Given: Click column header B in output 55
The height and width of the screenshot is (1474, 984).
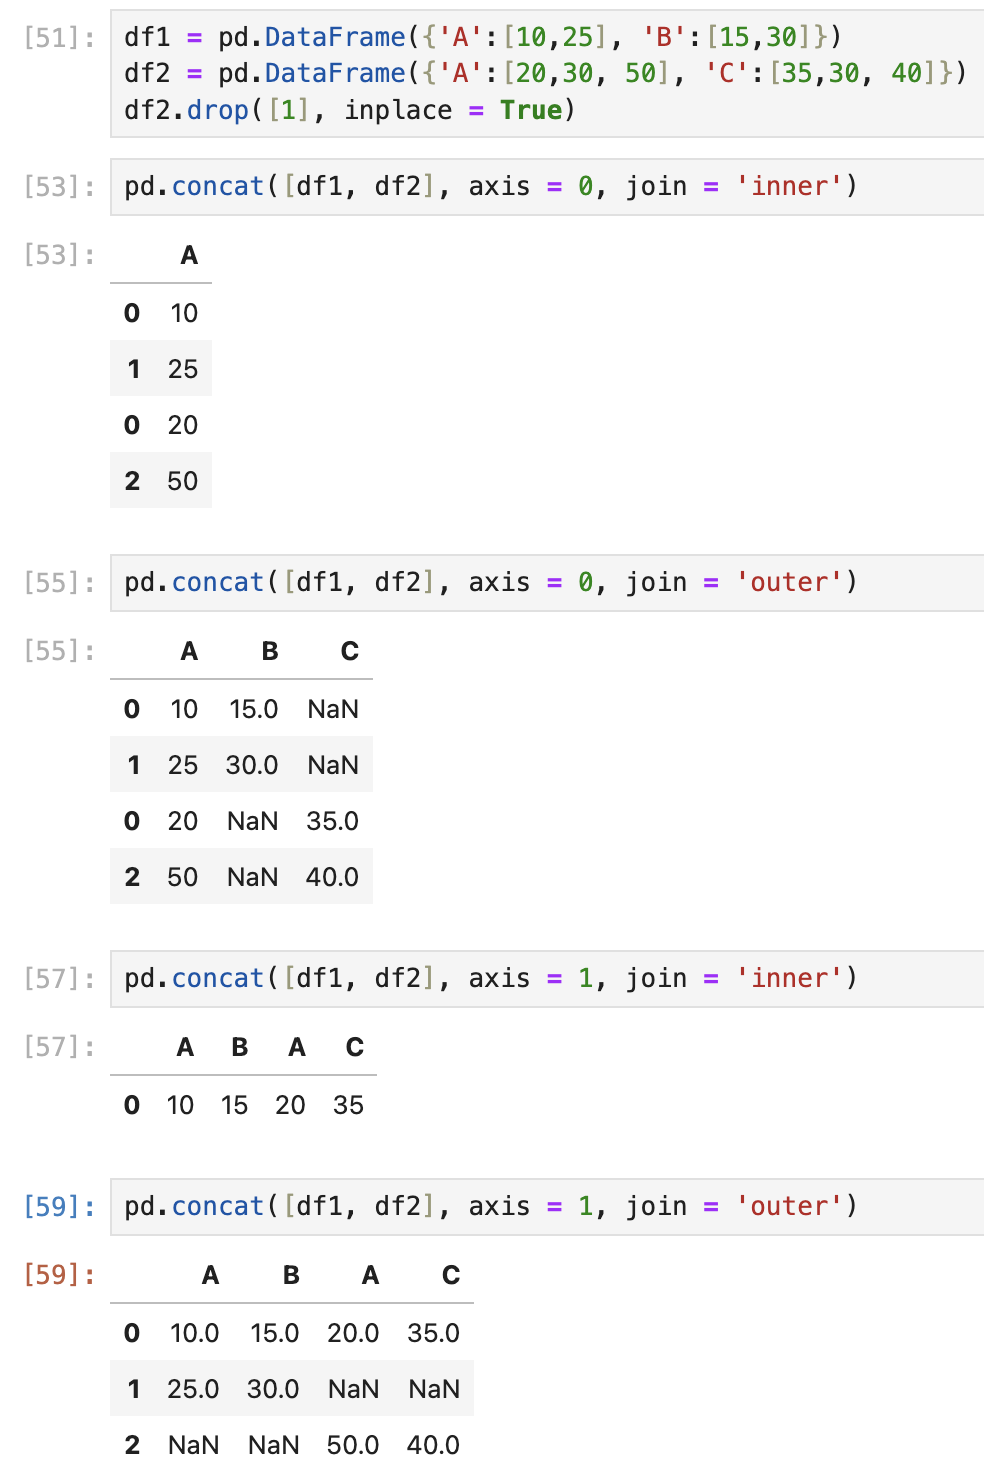Looking at the screenshot, I should (270, 652).
